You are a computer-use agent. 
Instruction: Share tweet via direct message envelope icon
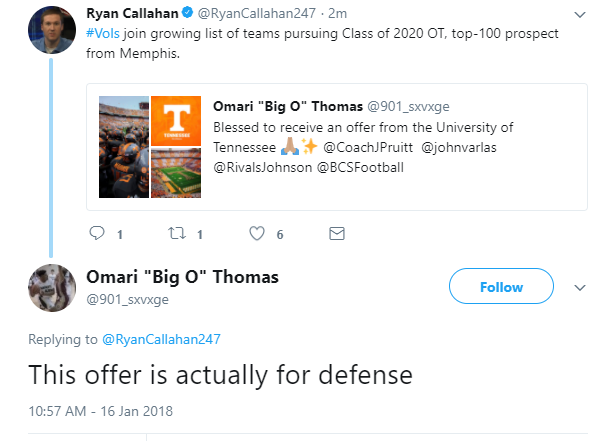pos(337,233)
